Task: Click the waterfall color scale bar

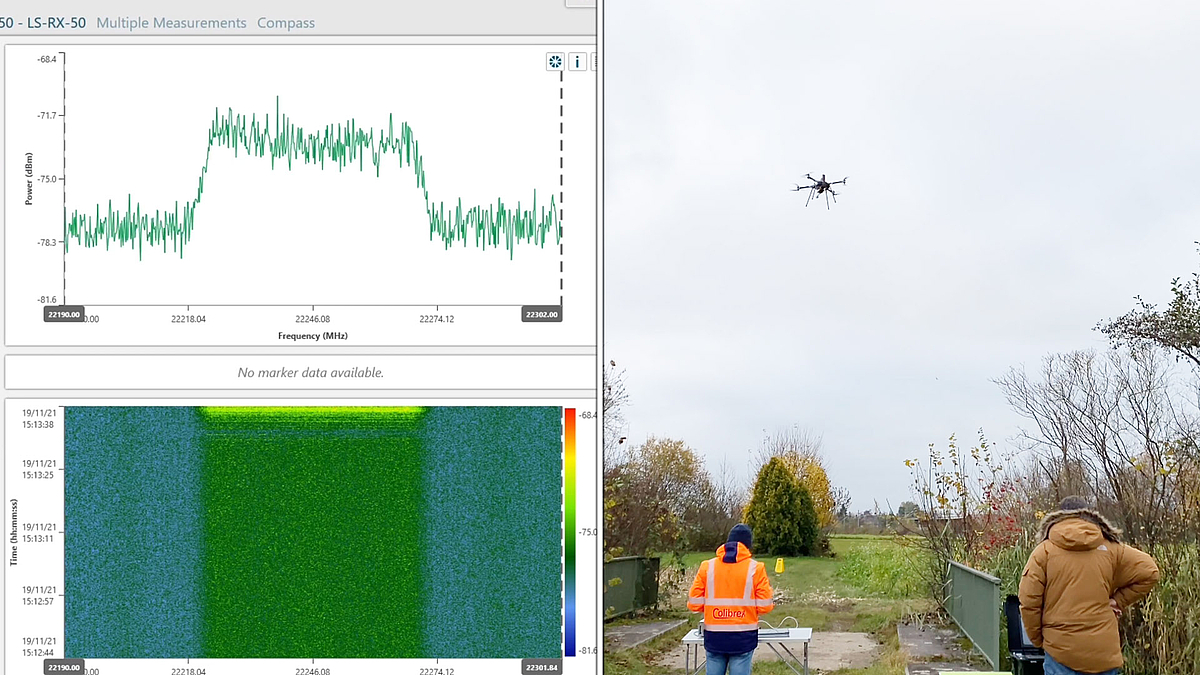Action: click(570, 531)
